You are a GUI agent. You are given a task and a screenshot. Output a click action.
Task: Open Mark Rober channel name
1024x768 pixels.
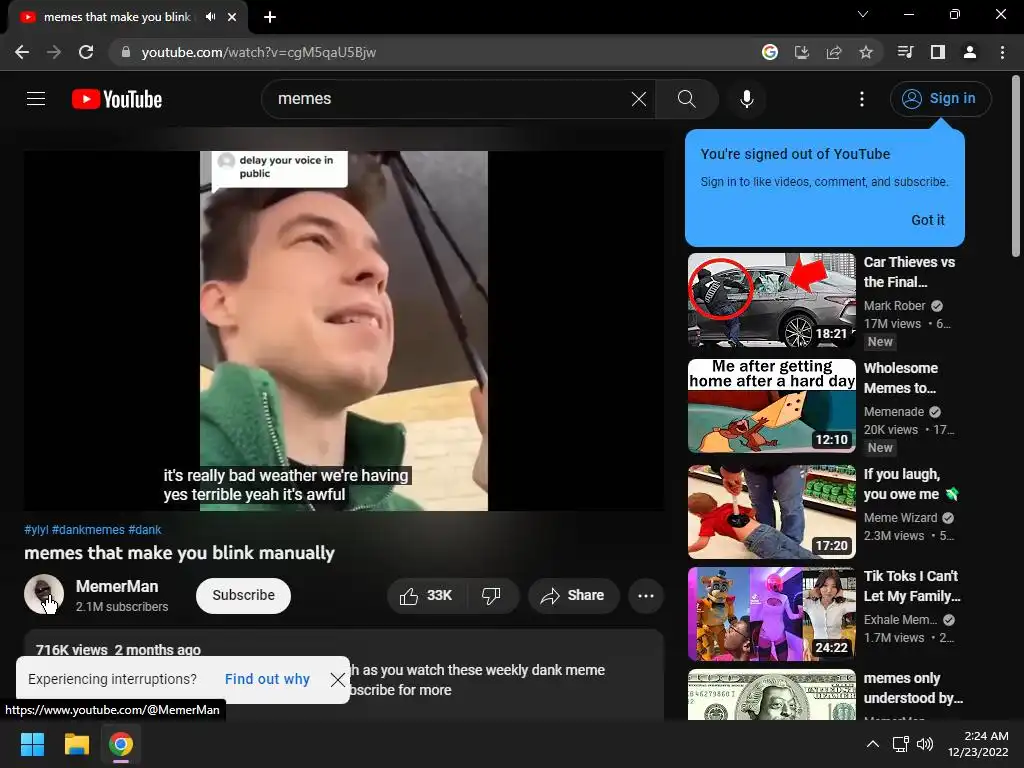pyautogui.click(x=894, y=306)
